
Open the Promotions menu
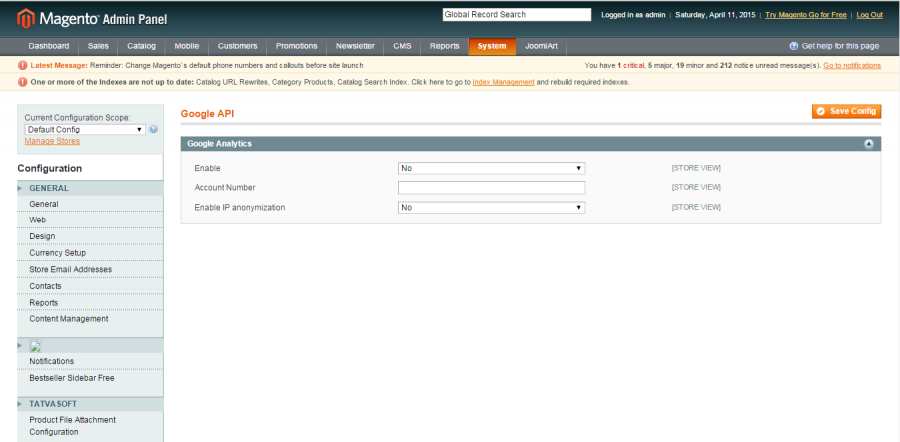(x=297, y=46)
